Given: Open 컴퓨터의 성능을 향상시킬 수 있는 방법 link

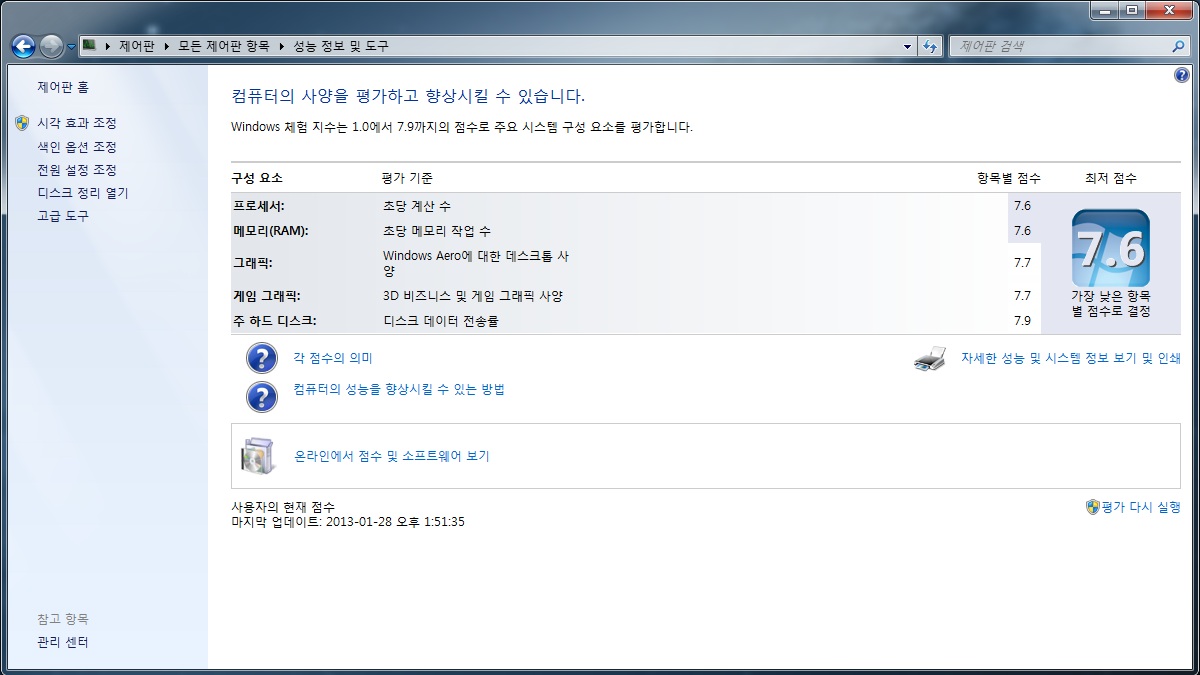Looking at the screenshot, I should pos(399,389).
